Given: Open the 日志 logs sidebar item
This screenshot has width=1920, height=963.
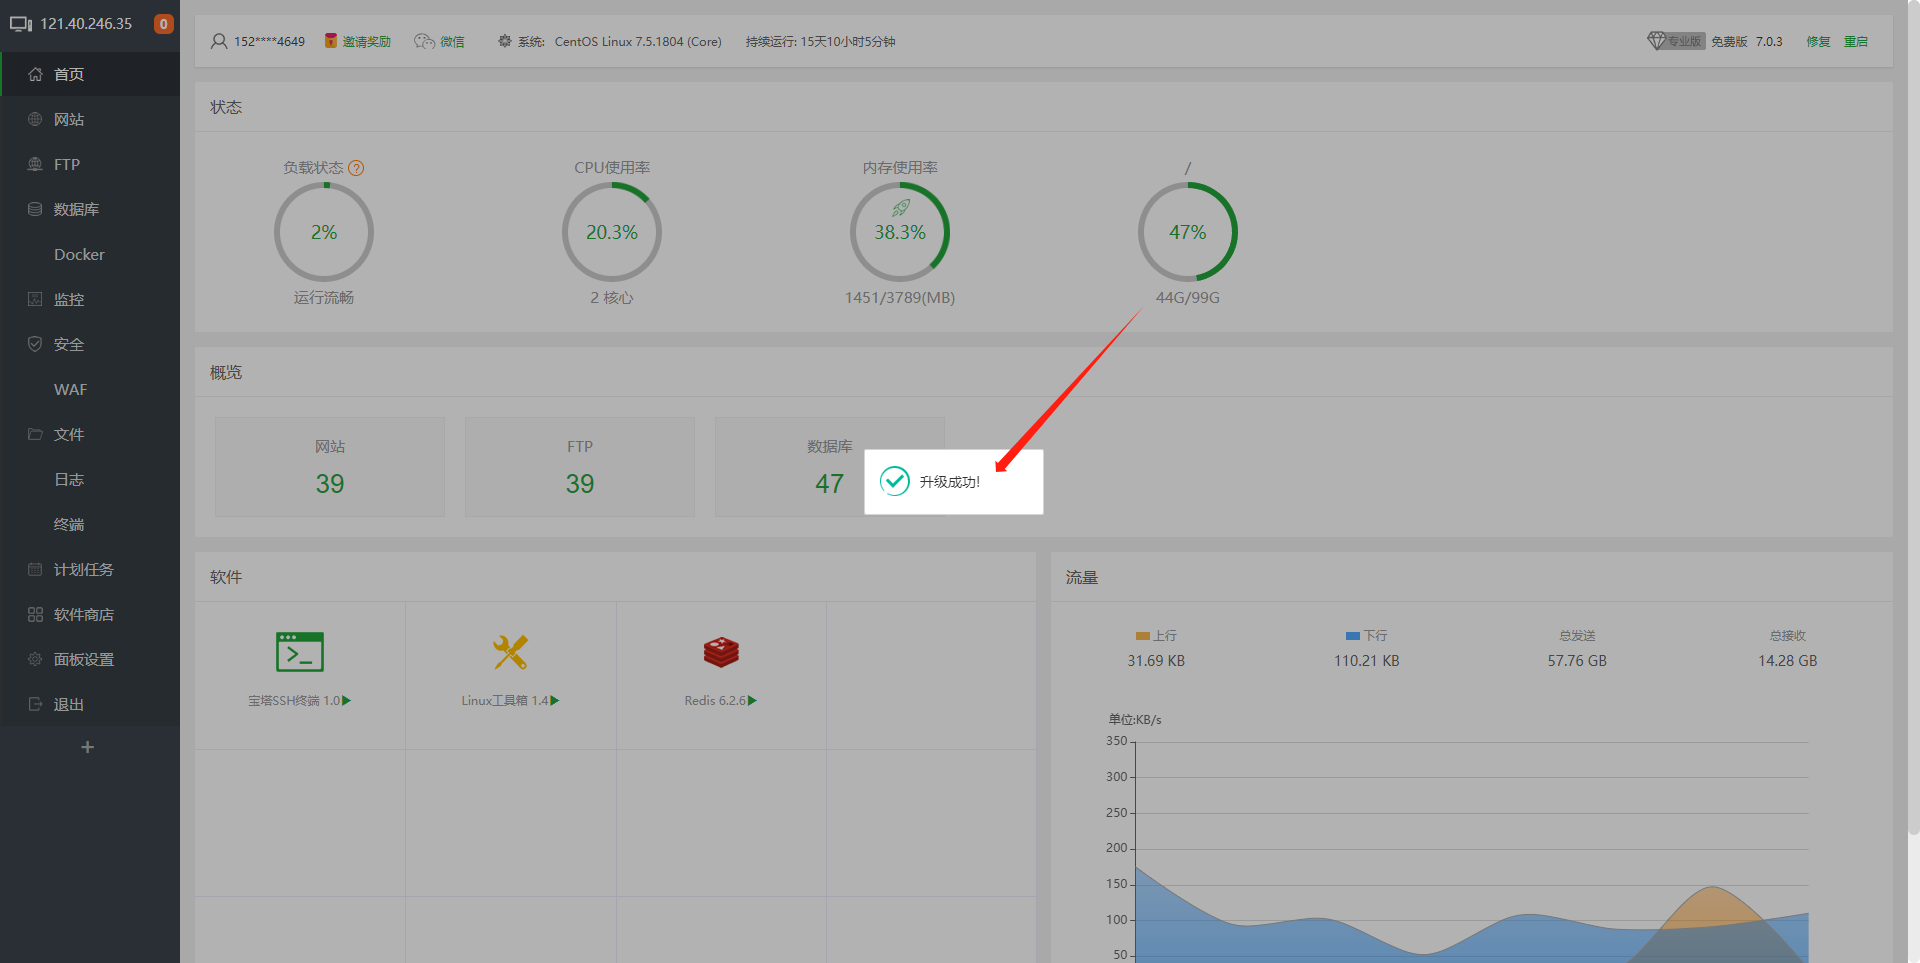Looking at the screenshot, I should pyautogui.click(x=90, y=479).
